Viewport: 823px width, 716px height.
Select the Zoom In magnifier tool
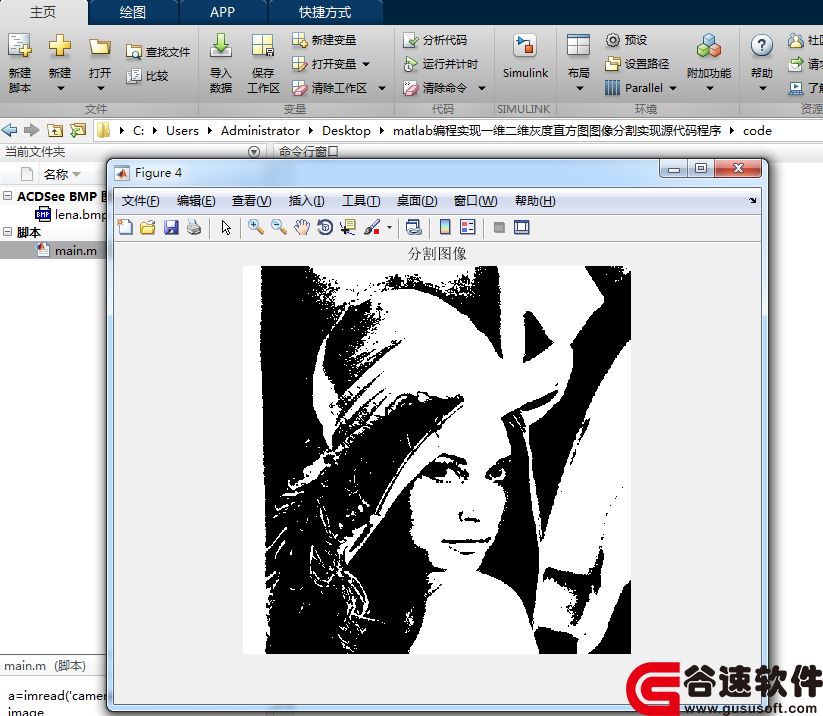[256, 227]
